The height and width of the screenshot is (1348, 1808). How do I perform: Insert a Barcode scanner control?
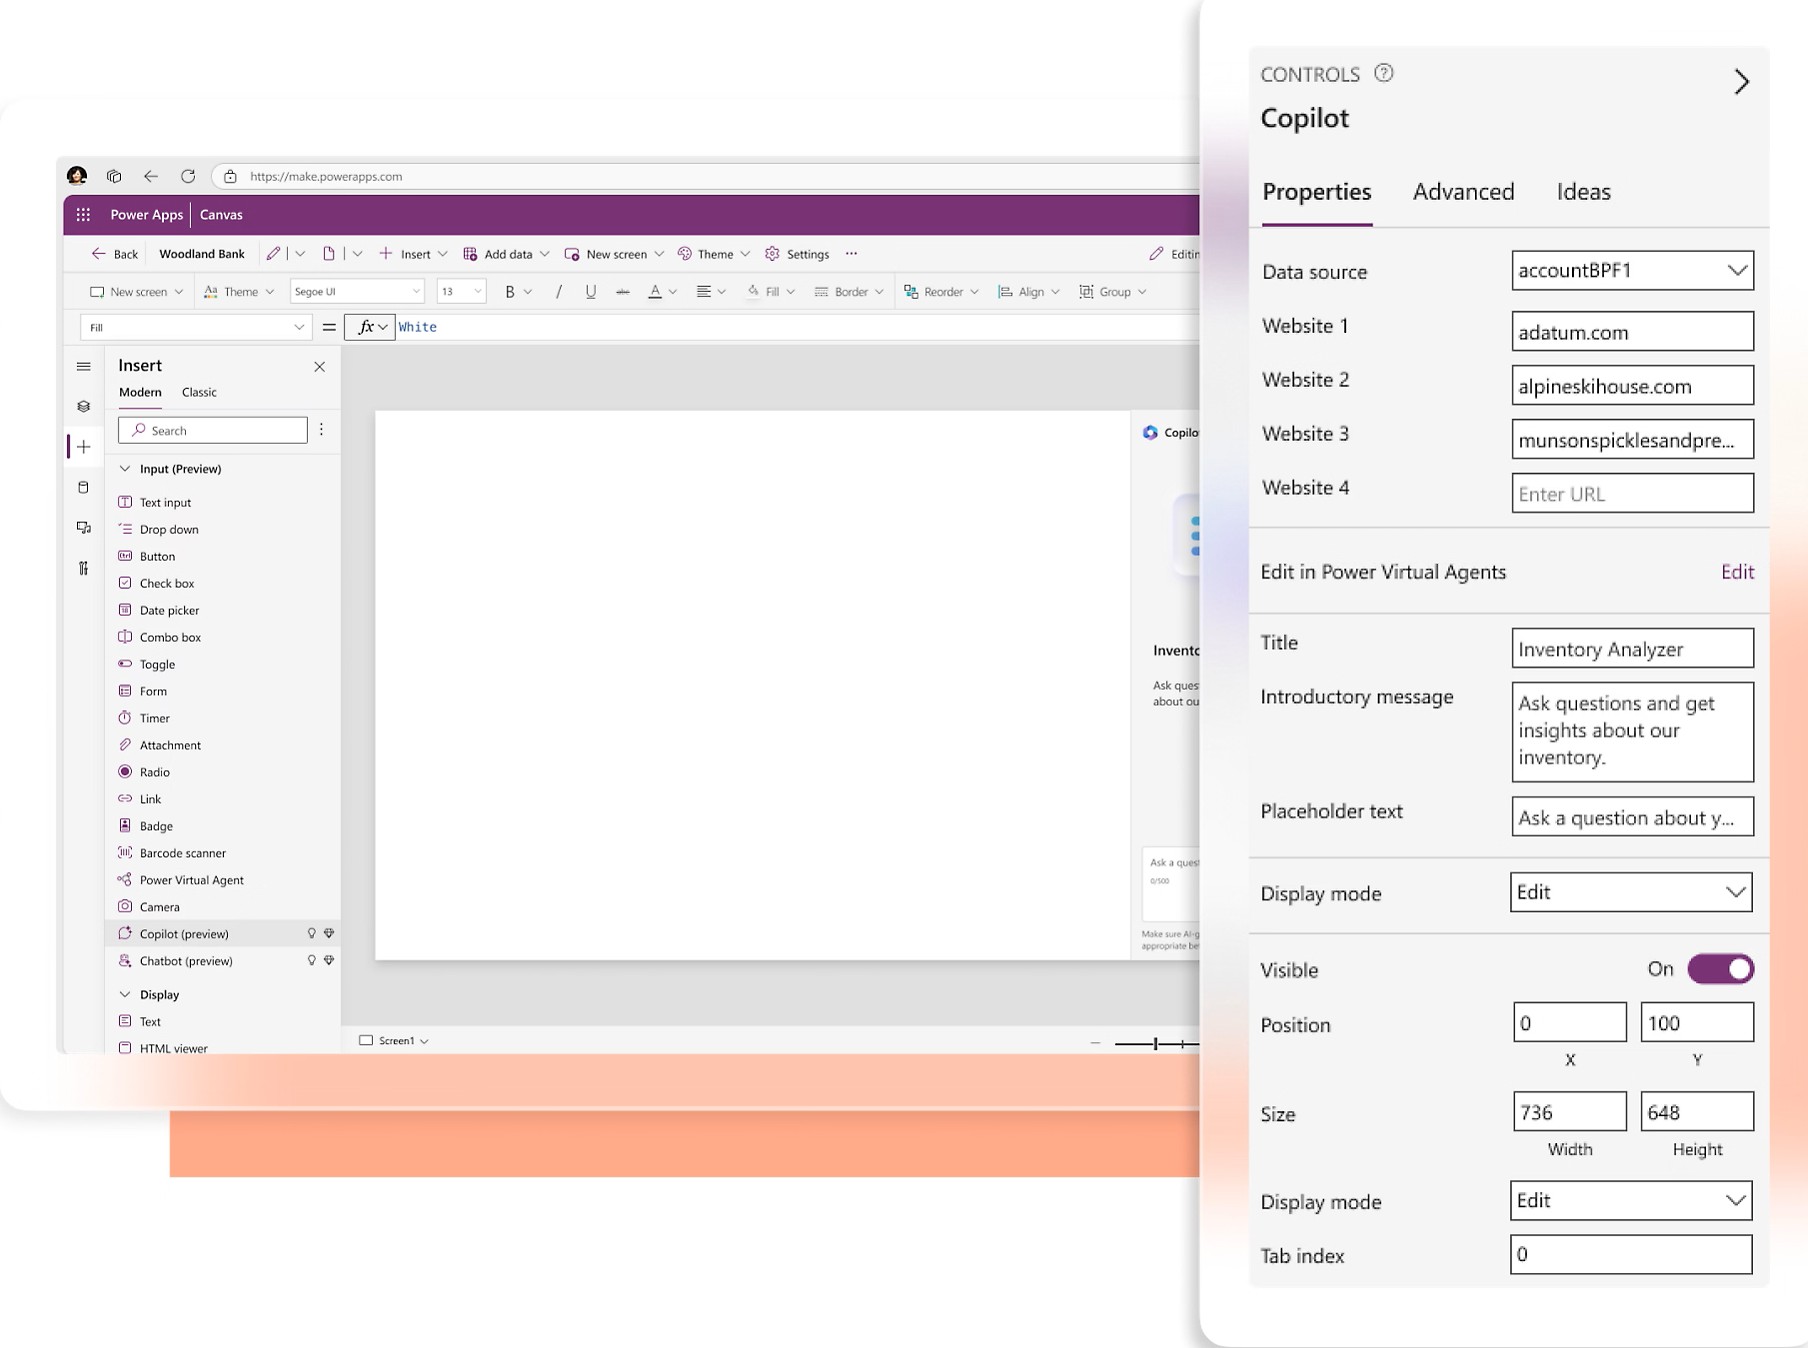(x=181, y=853)
